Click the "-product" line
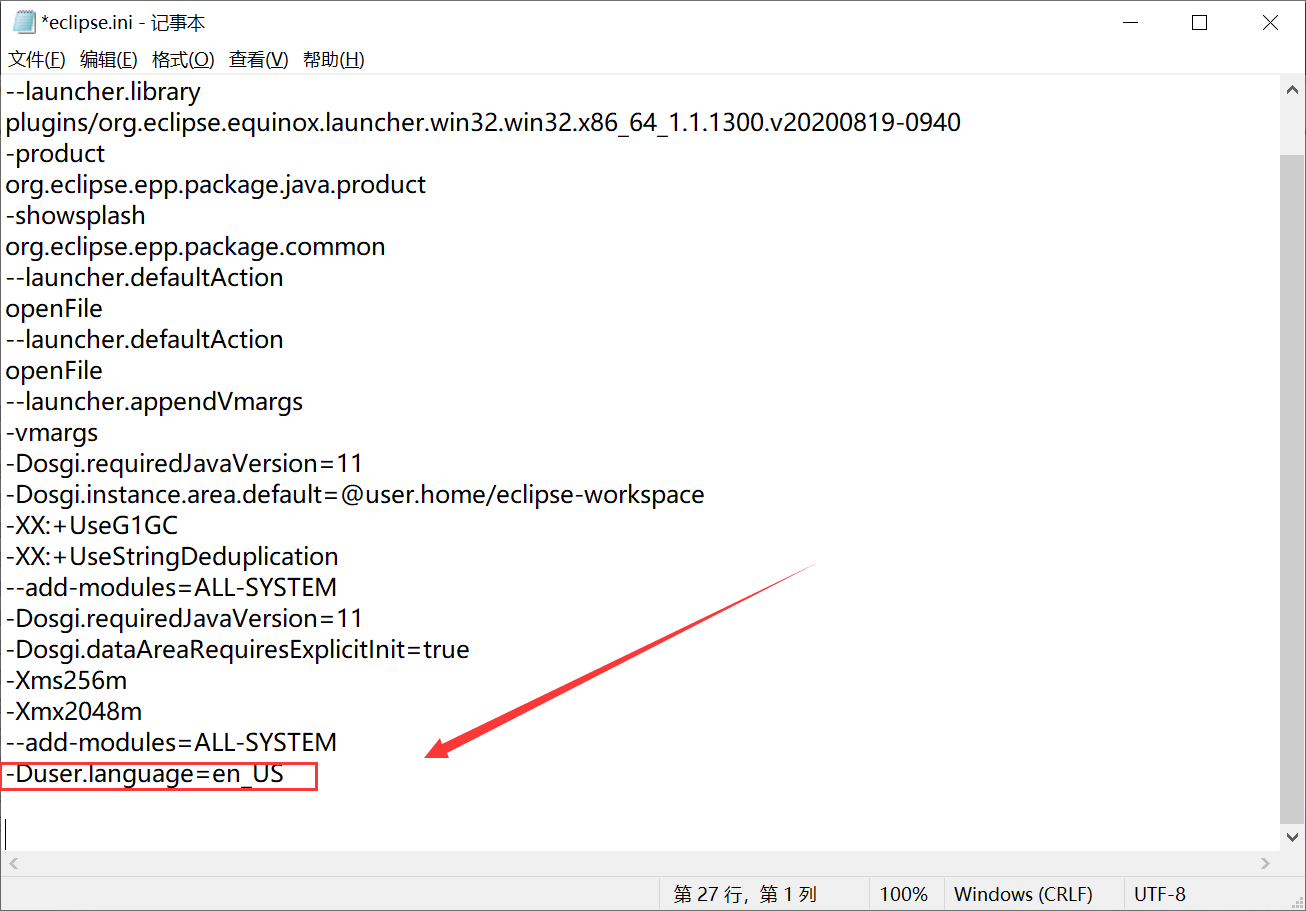Image resolution: width=1306 pixels, height=911 pixels. point(55,154)
